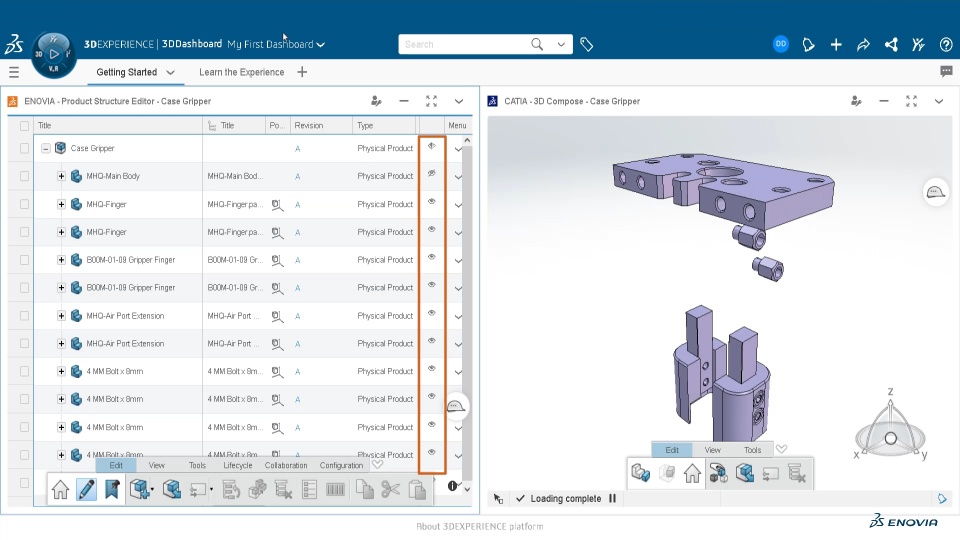
Task: Collapse the Case Gripper root node
Action: [45, 148]
